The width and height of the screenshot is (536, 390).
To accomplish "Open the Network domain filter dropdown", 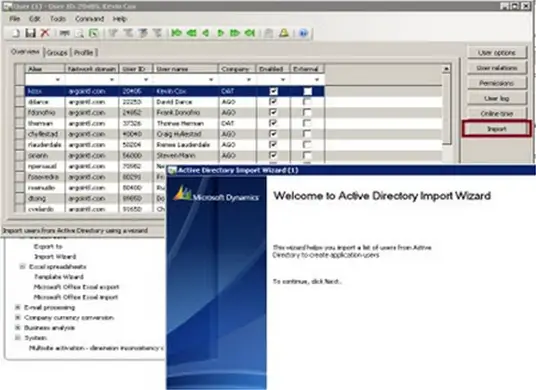I will pos(112,80).
